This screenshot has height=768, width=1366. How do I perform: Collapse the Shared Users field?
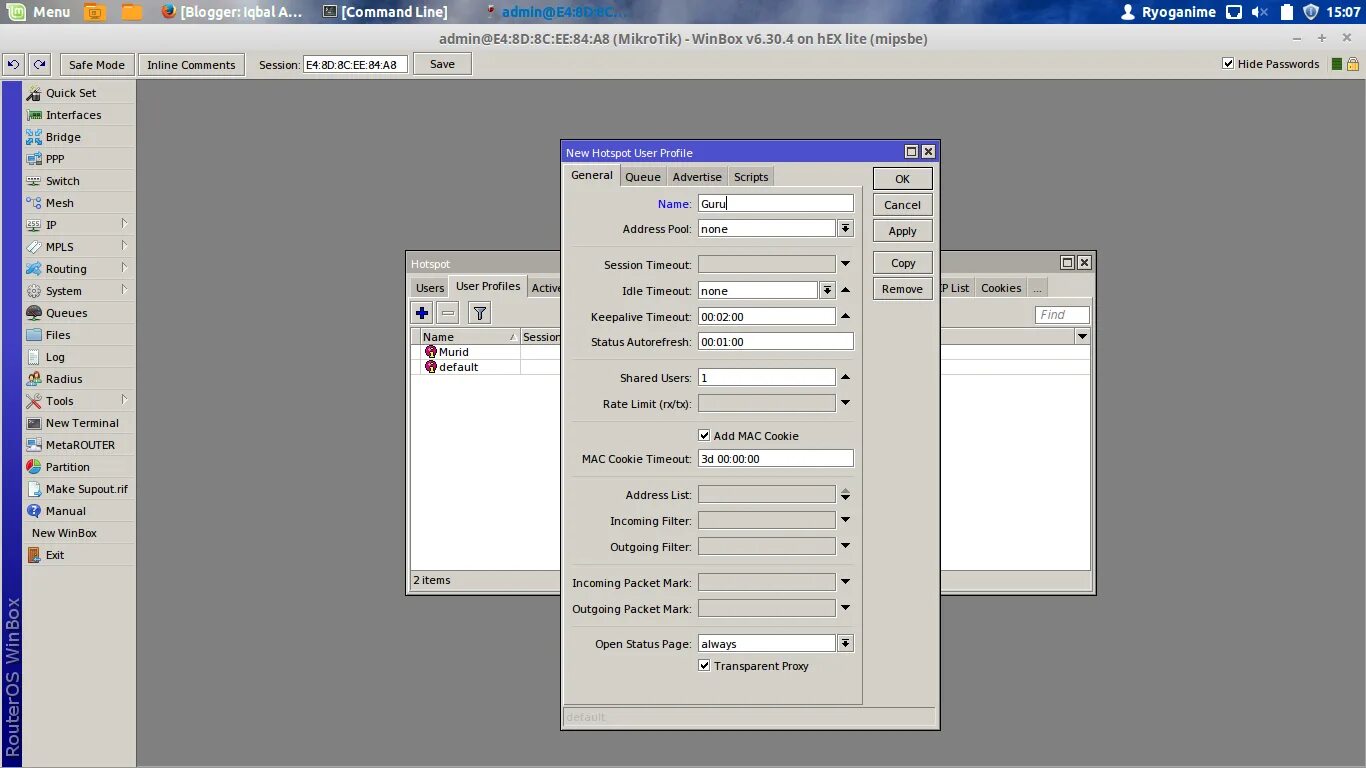click(845, 378)
